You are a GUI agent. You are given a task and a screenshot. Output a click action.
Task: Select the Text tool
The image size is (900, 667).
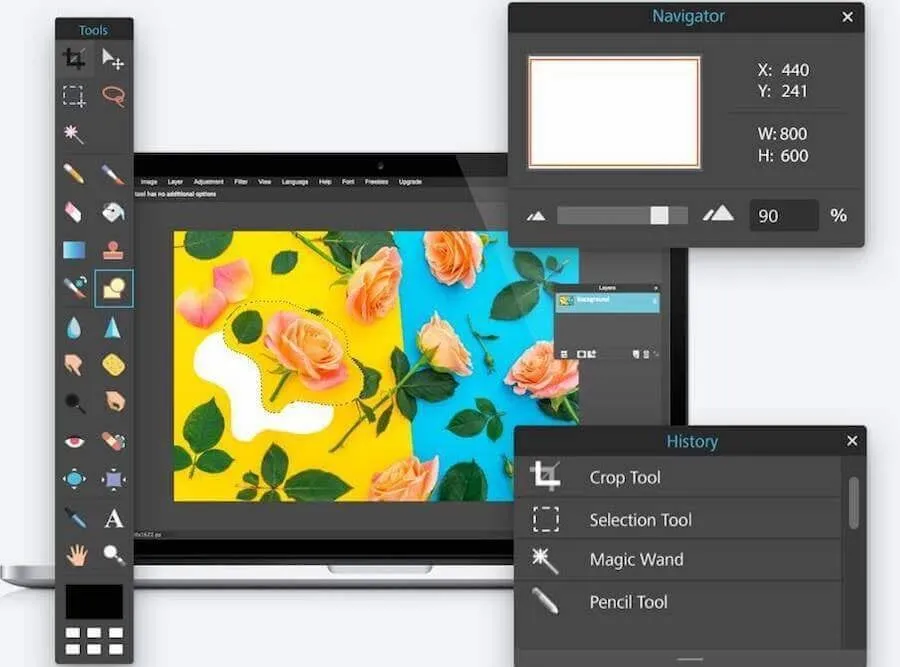[113, 518]
